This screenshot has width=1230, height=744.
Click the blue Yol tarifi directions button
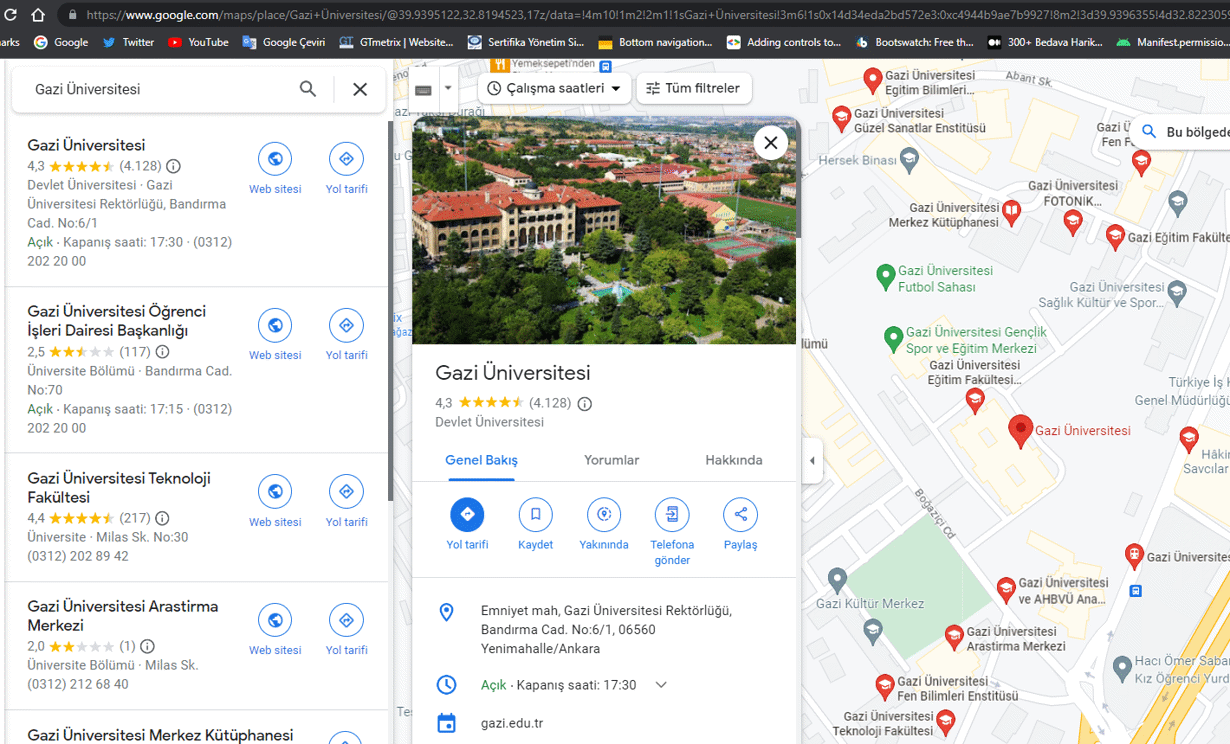click(467, 525)
